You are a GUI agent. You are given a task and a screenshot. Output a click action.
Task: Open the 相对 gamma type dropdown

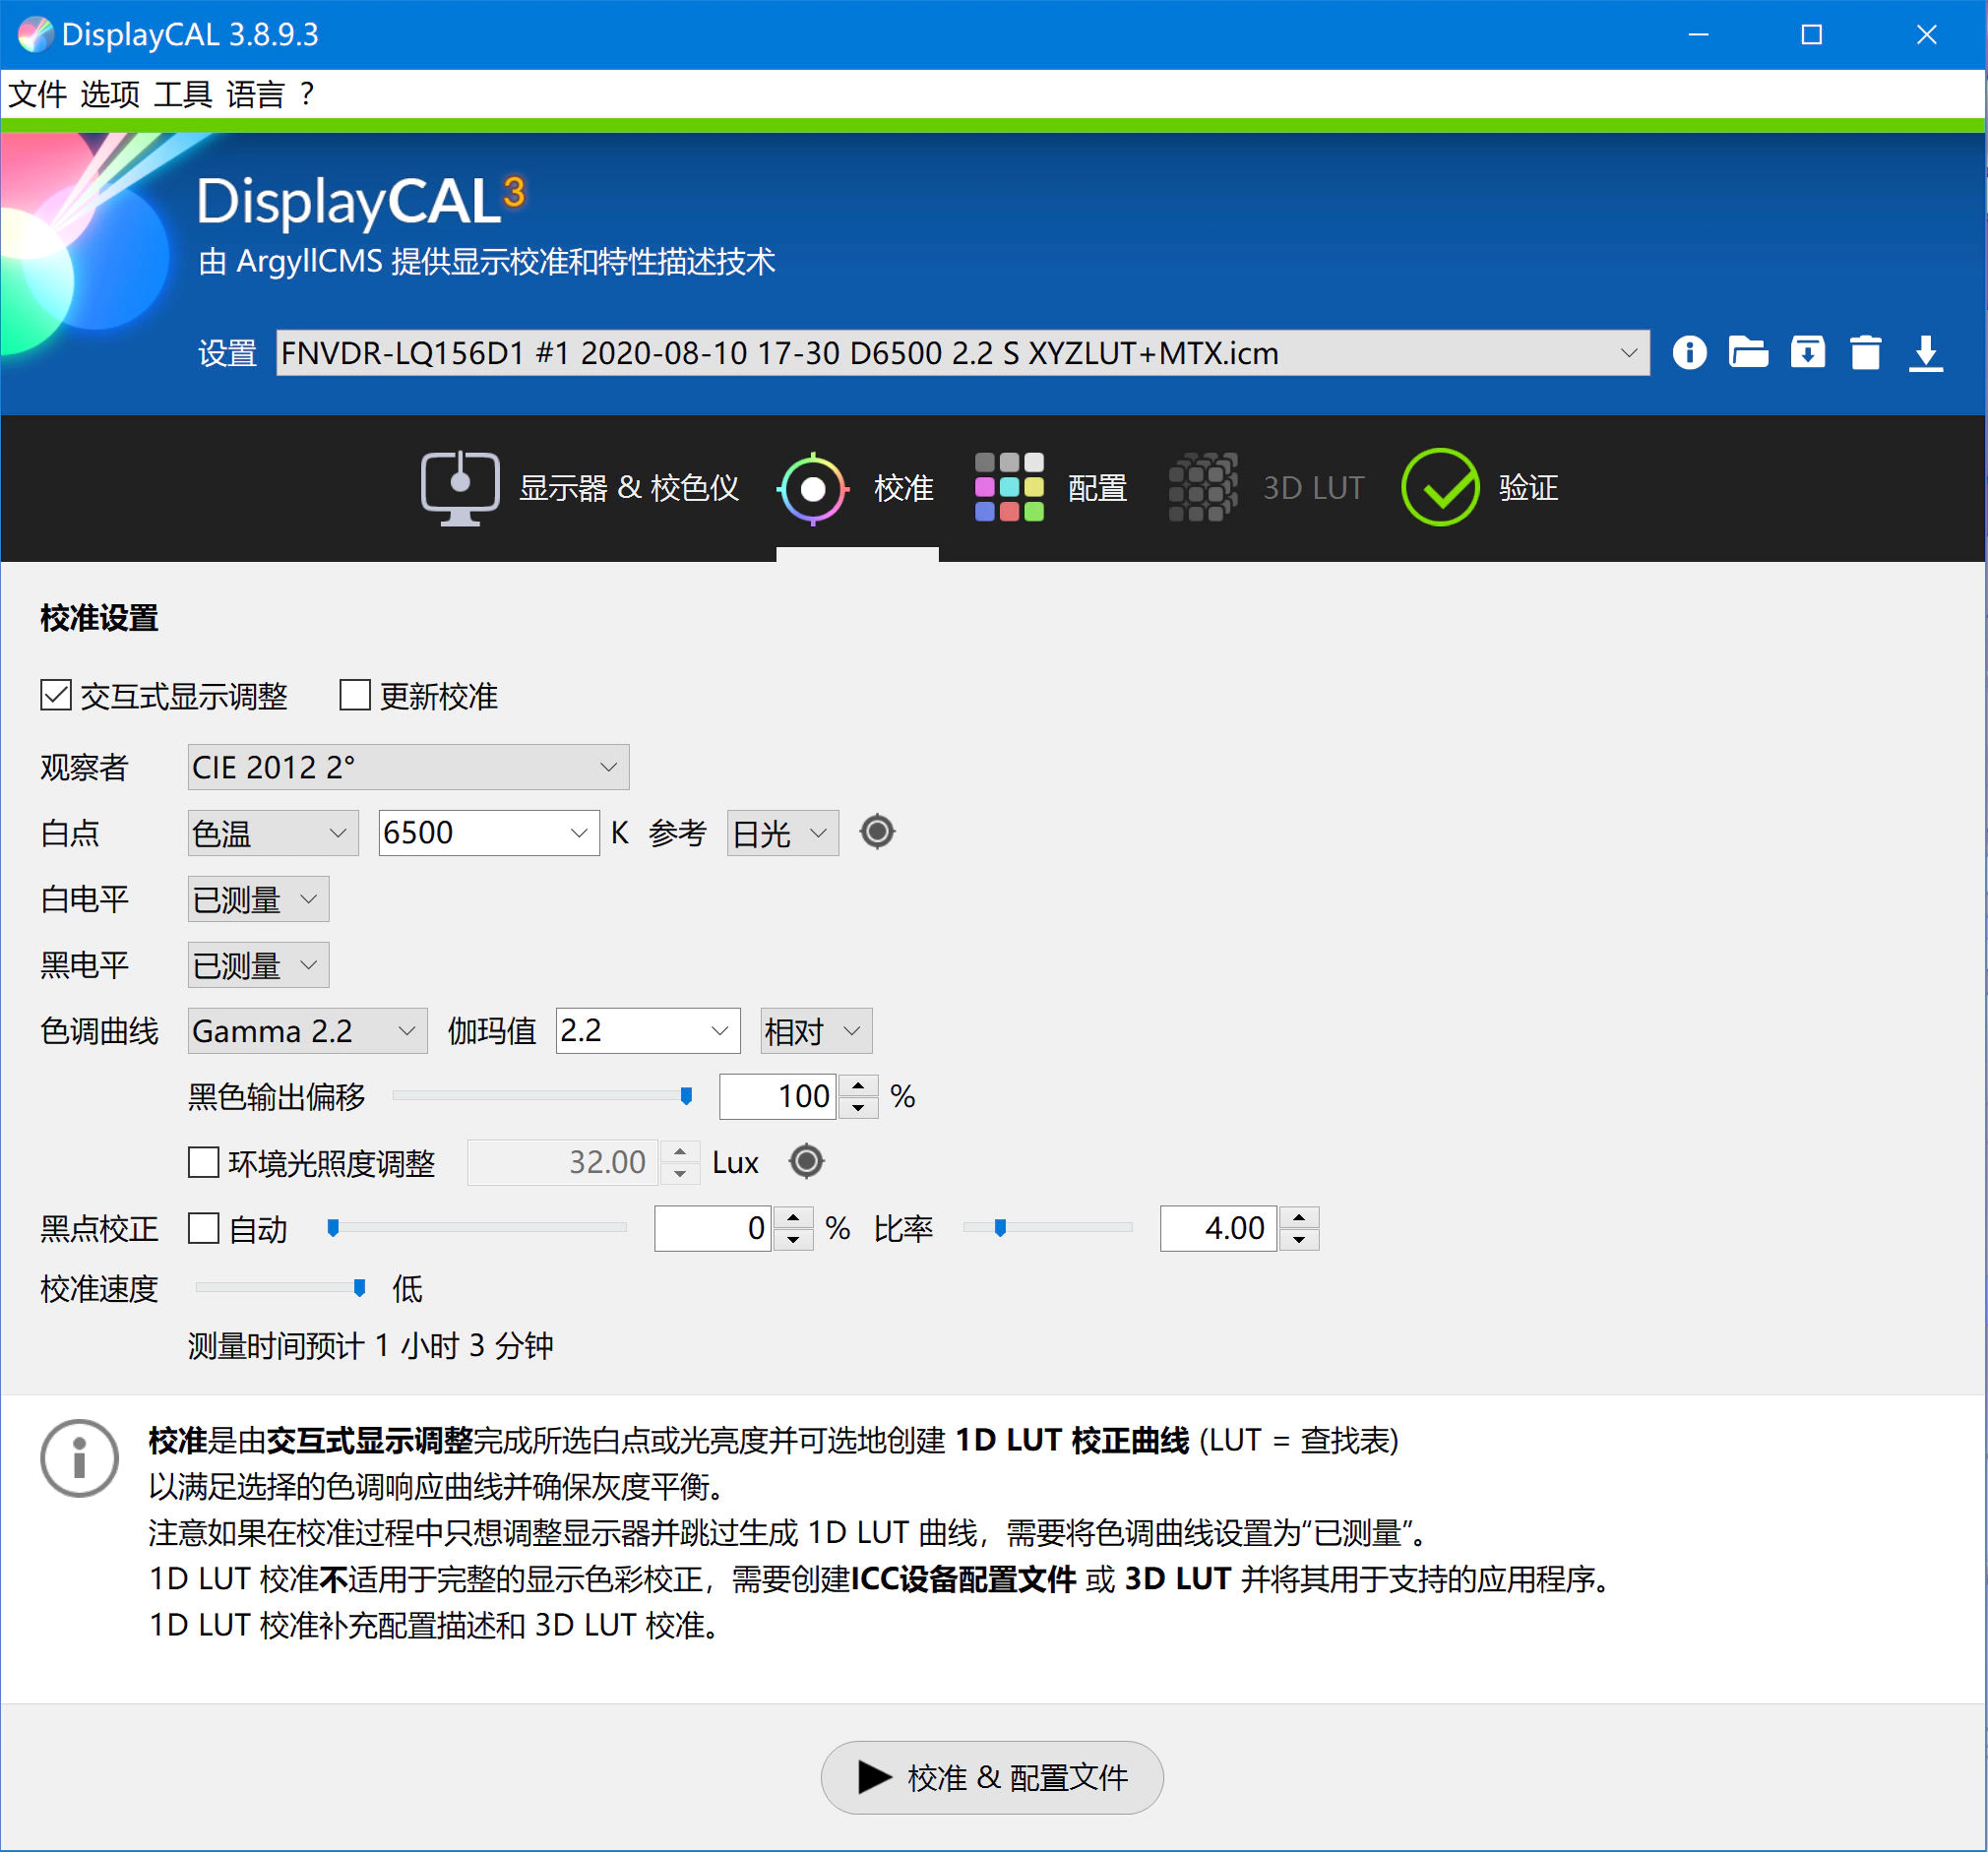[x=816, y=1031]
